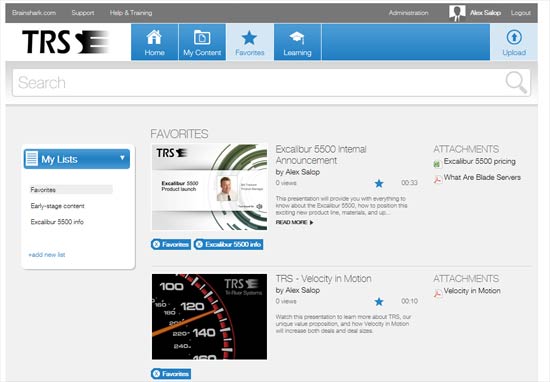Go to the Home tab
The image size is (550, 382).
155,42
